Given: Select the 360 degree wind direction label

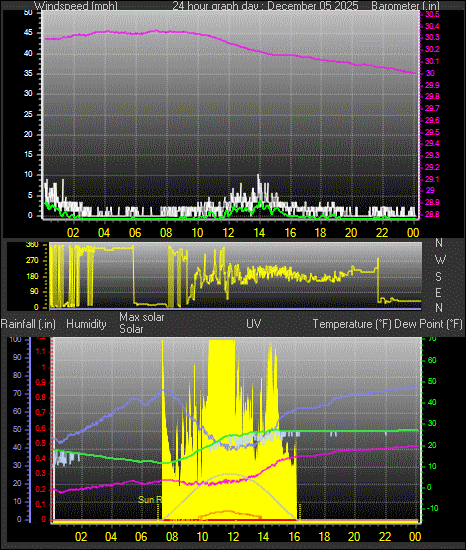Looking at the screenshot, I should click(x=32, y=245).
